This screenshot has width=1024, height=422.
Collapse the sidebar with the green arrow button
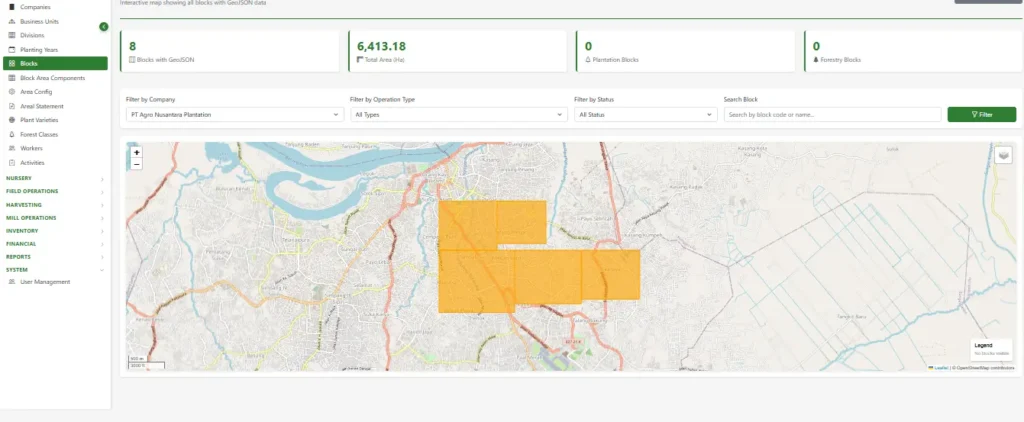pos(103,27)
